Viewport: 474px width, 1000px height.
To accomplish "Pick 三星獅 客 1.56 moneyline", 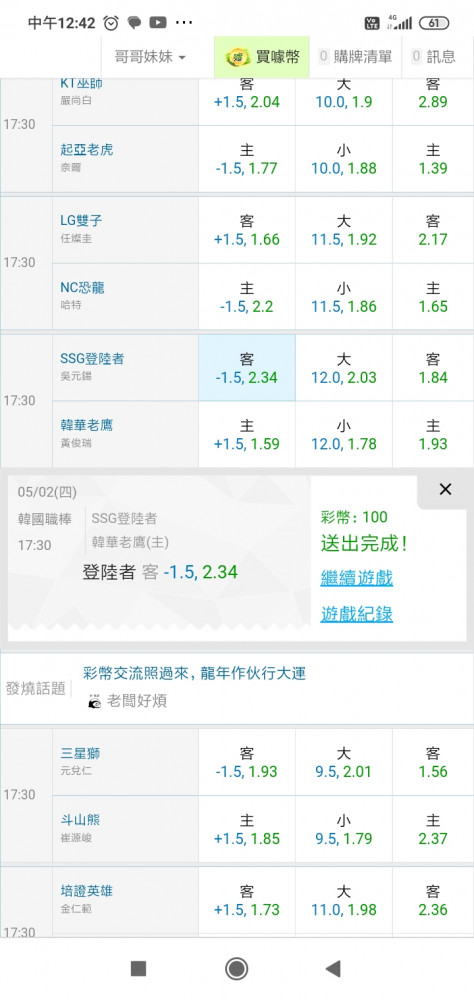I will coord(433,762).
